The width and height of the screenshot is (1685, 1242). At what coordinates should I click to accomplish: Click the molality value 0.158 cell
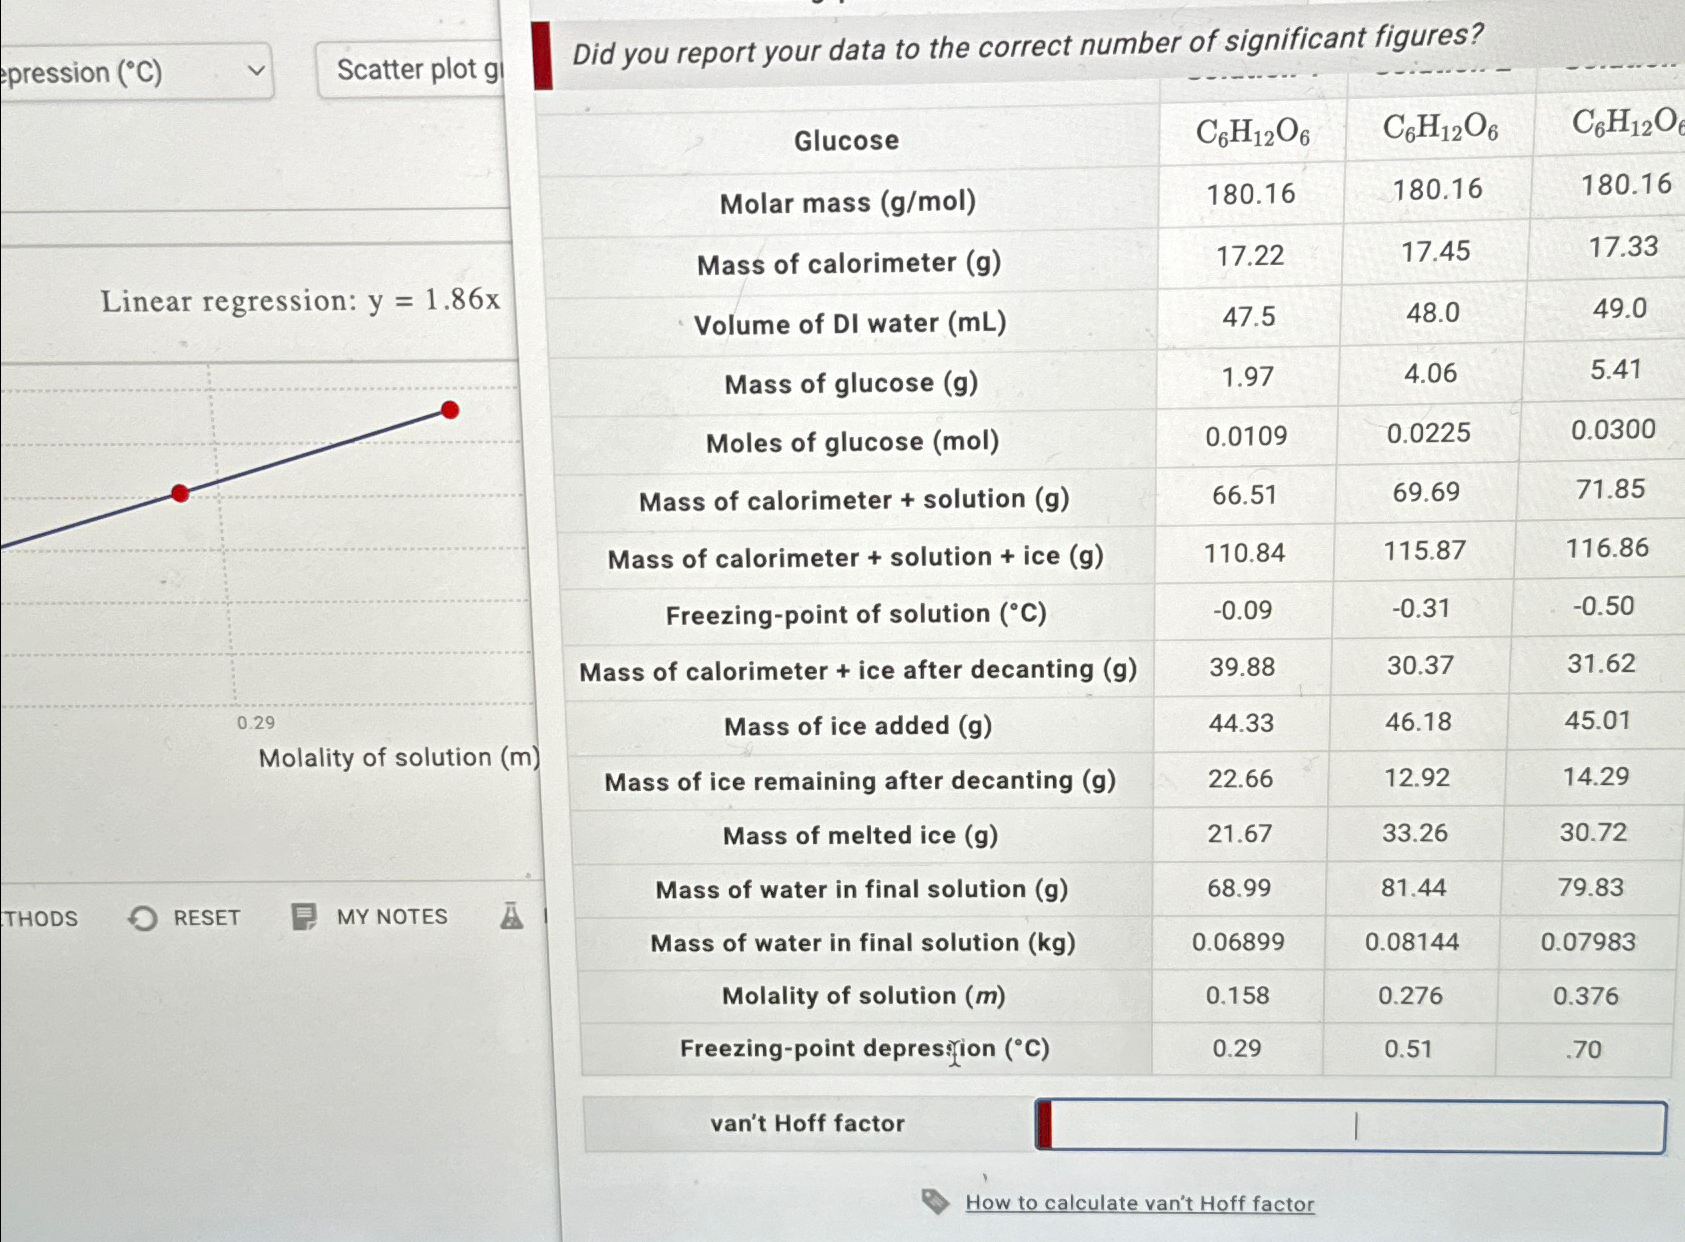1237,996
